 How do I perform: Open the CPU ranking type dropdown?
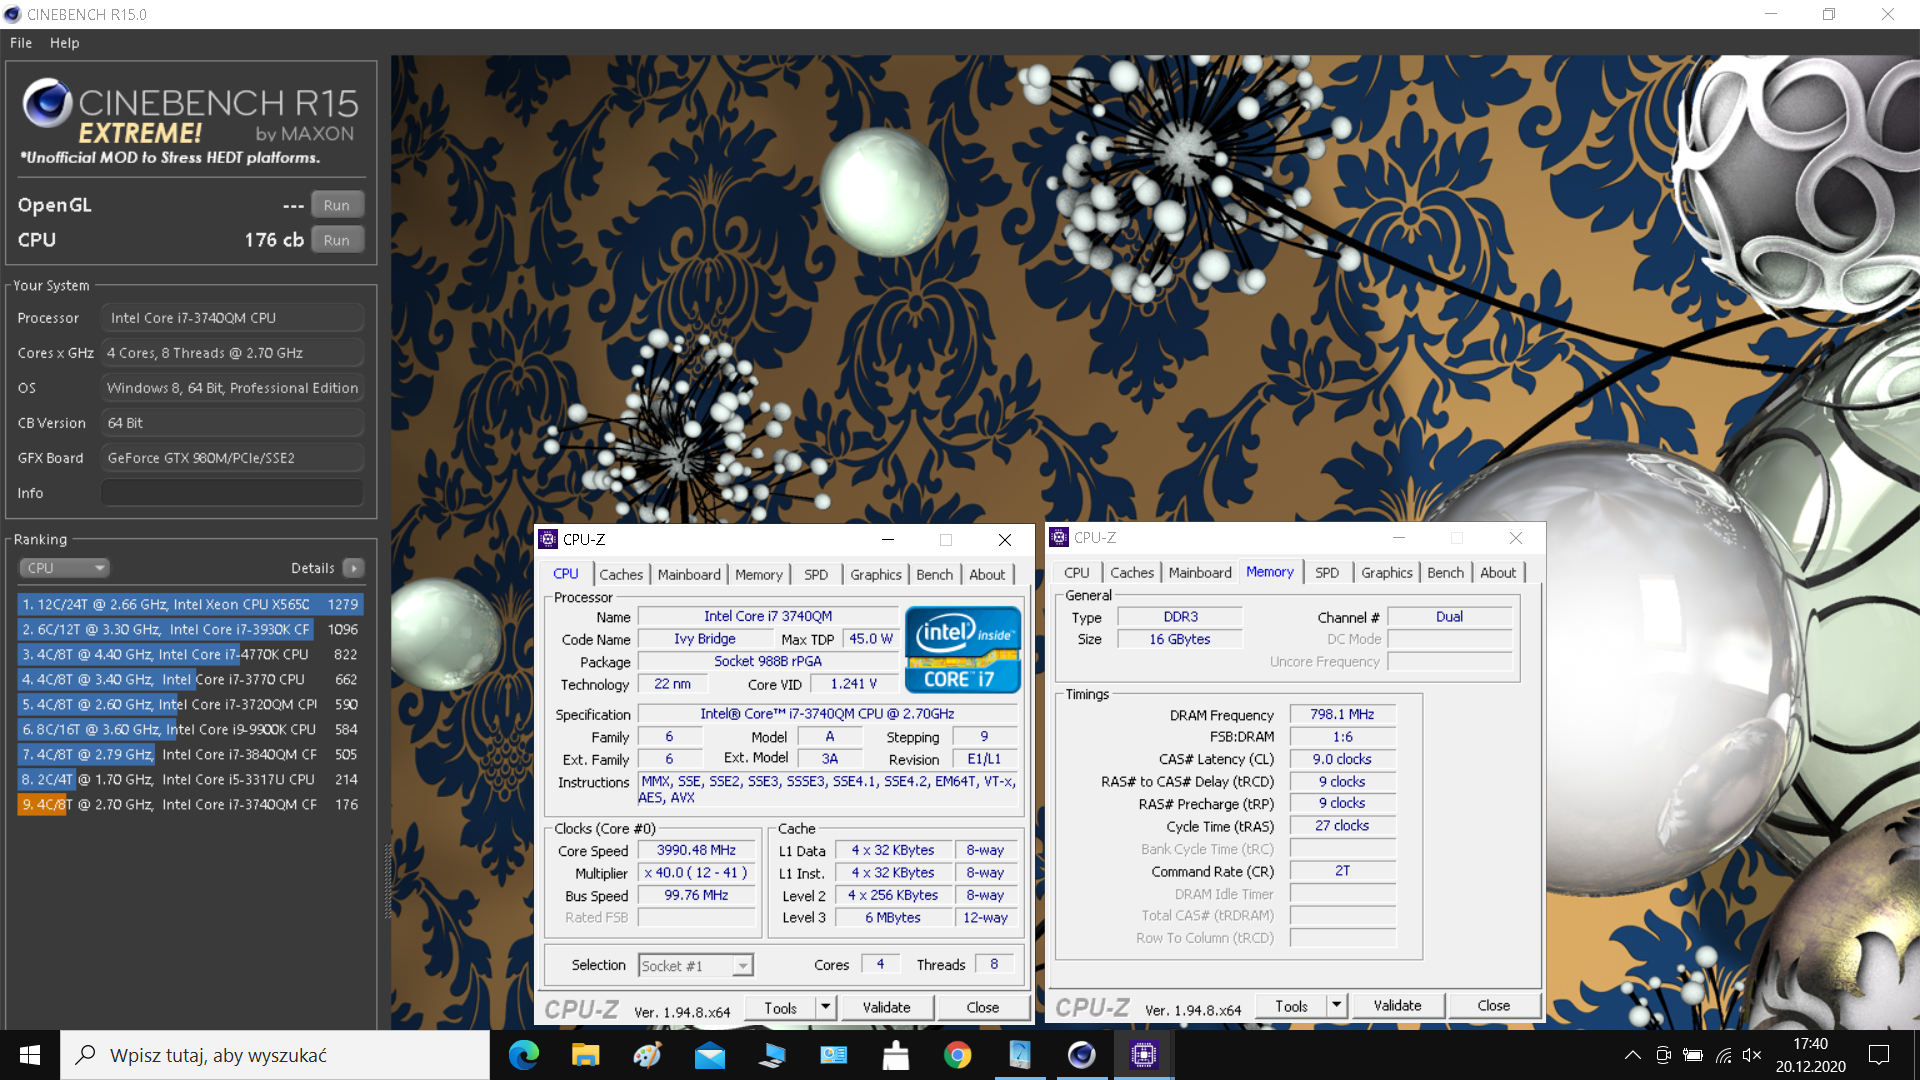point(64,568)
